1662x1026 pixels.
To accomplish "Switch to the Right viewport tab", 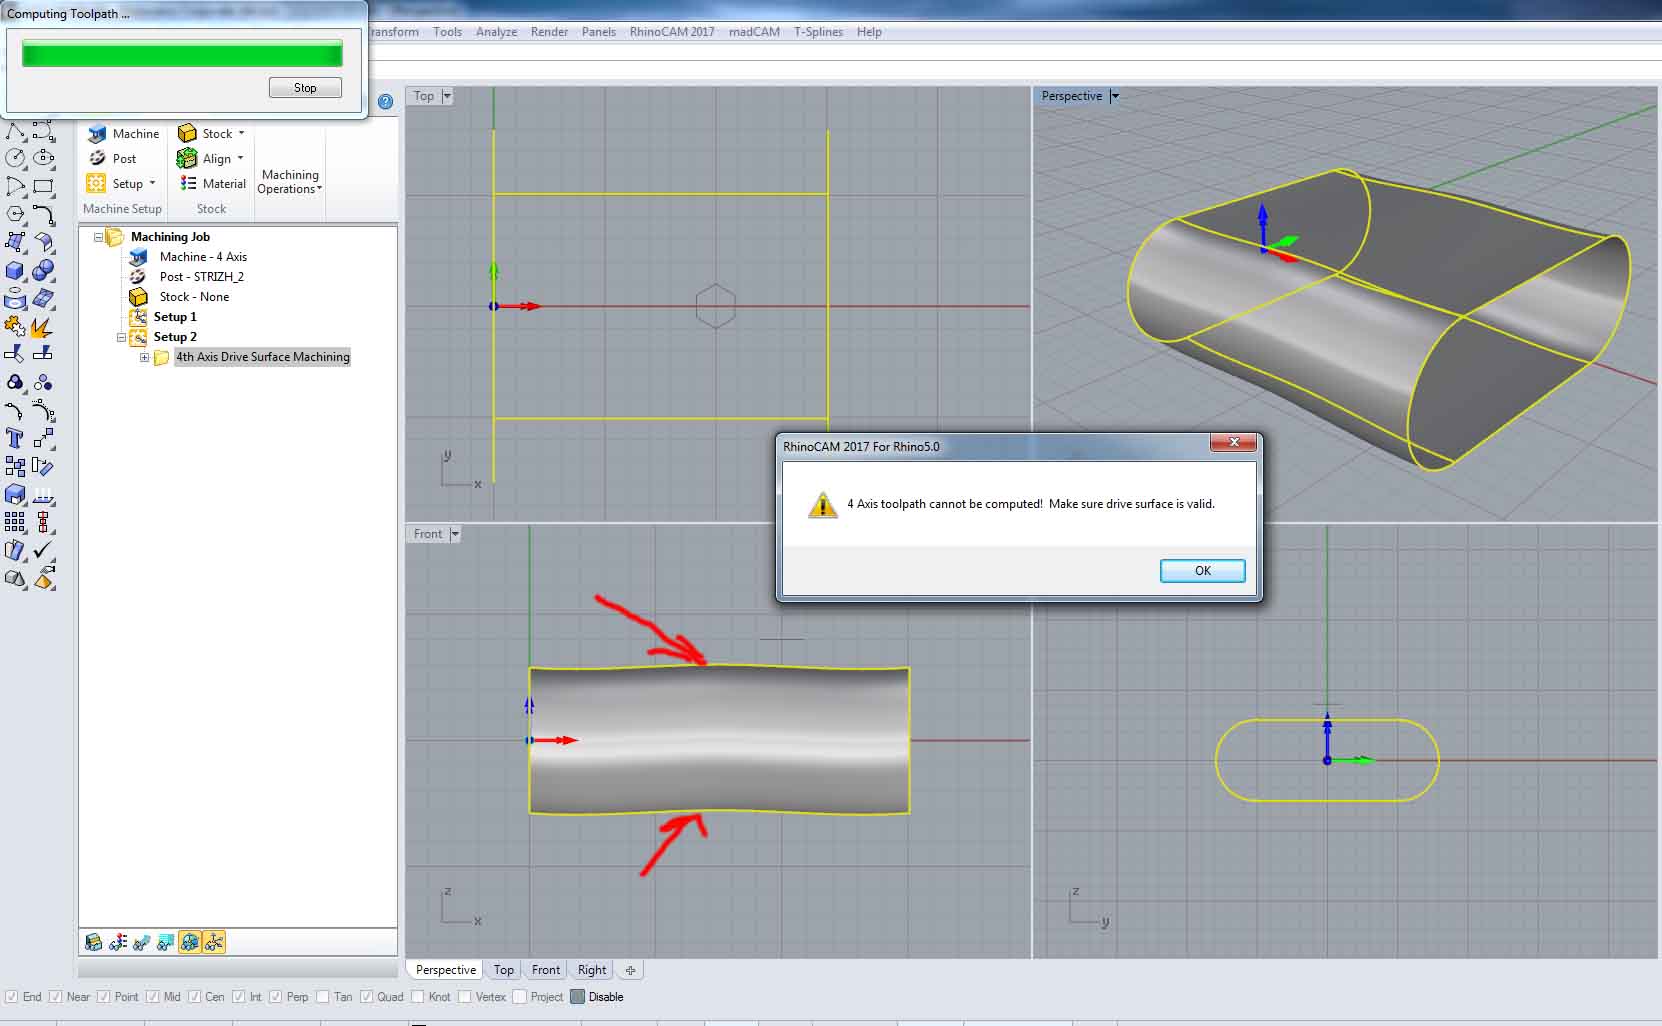I will click(x=591, y=970).
